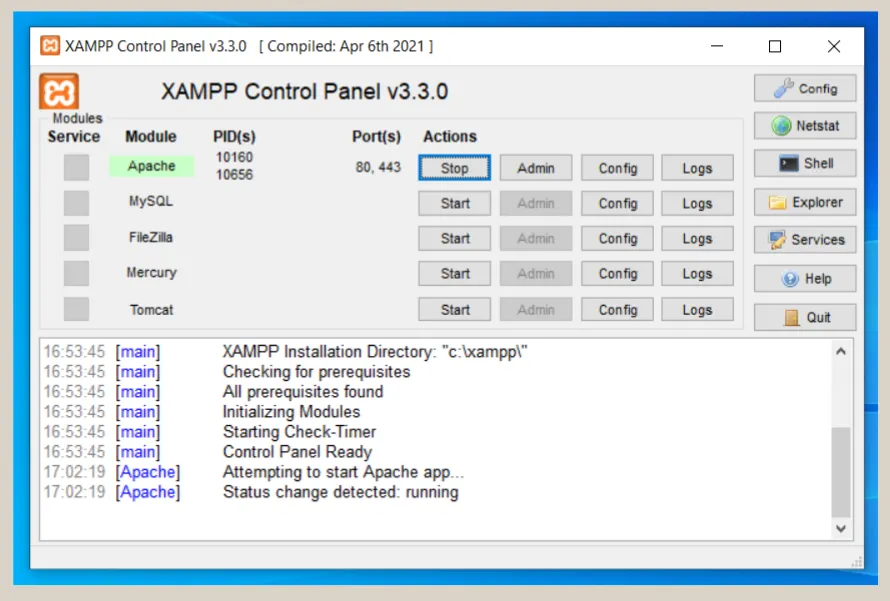Screen dimensions: 890x601
Task: Check the FileZilla service checkbox
Action: (75, 238)
